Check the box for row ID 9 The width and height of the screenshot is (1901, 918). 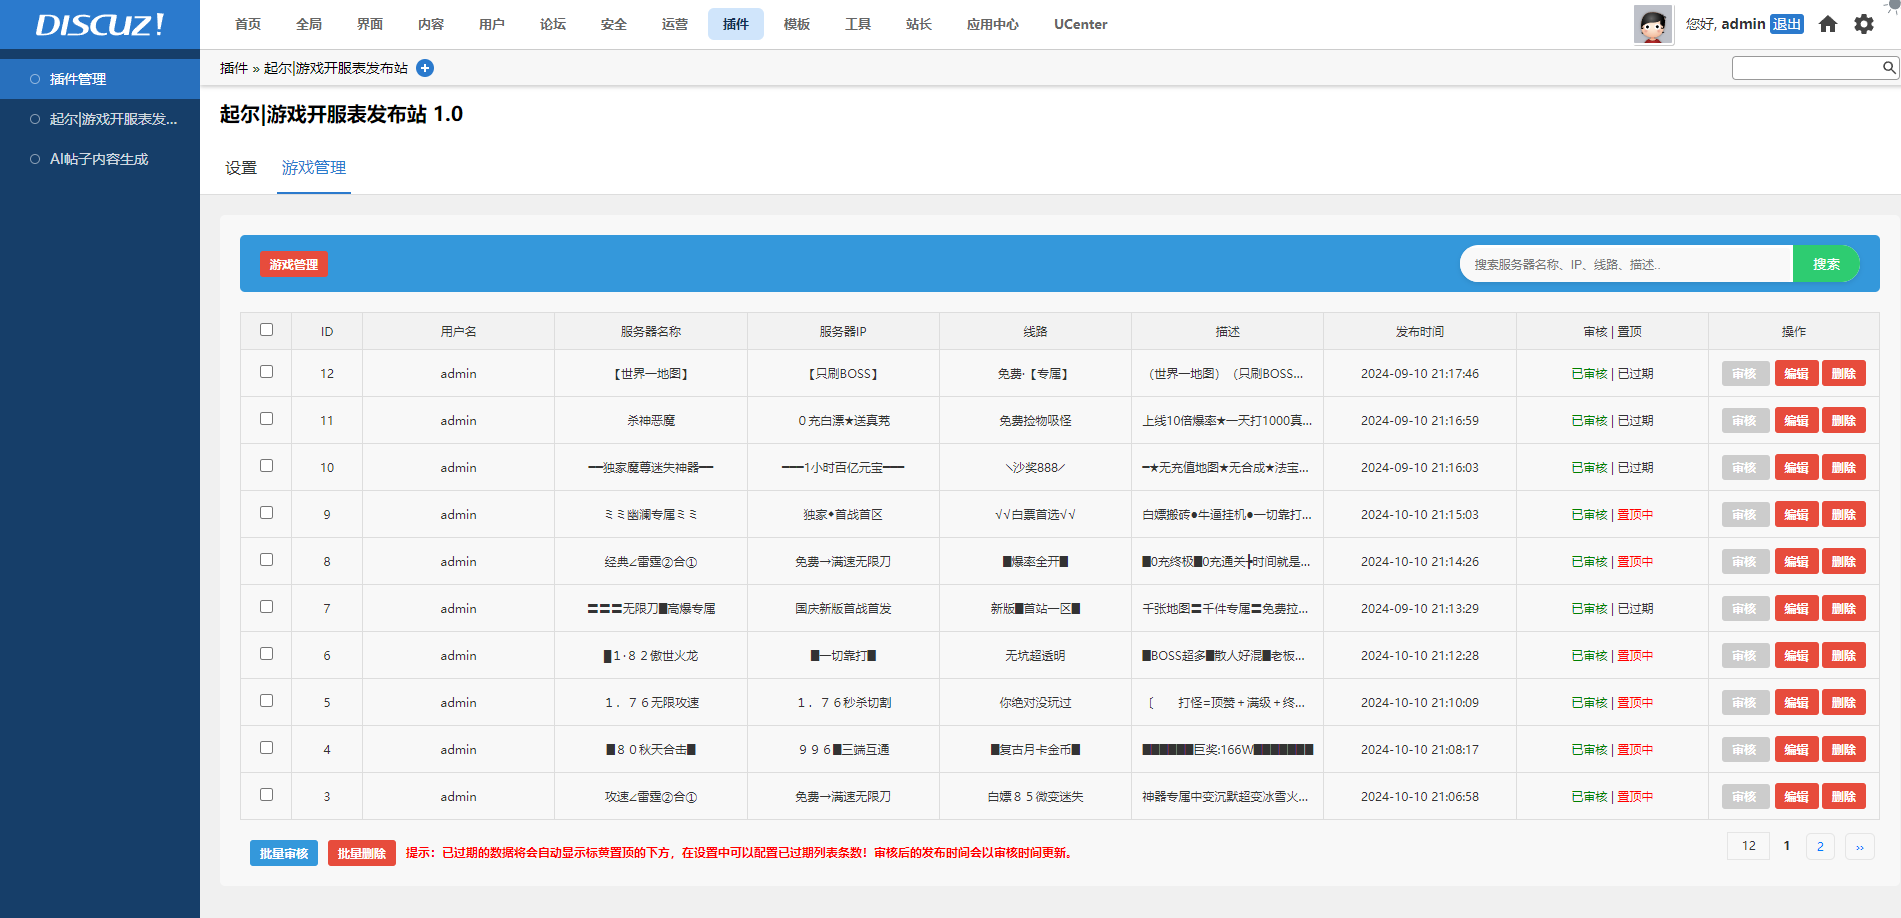click(x=266, y=512)
